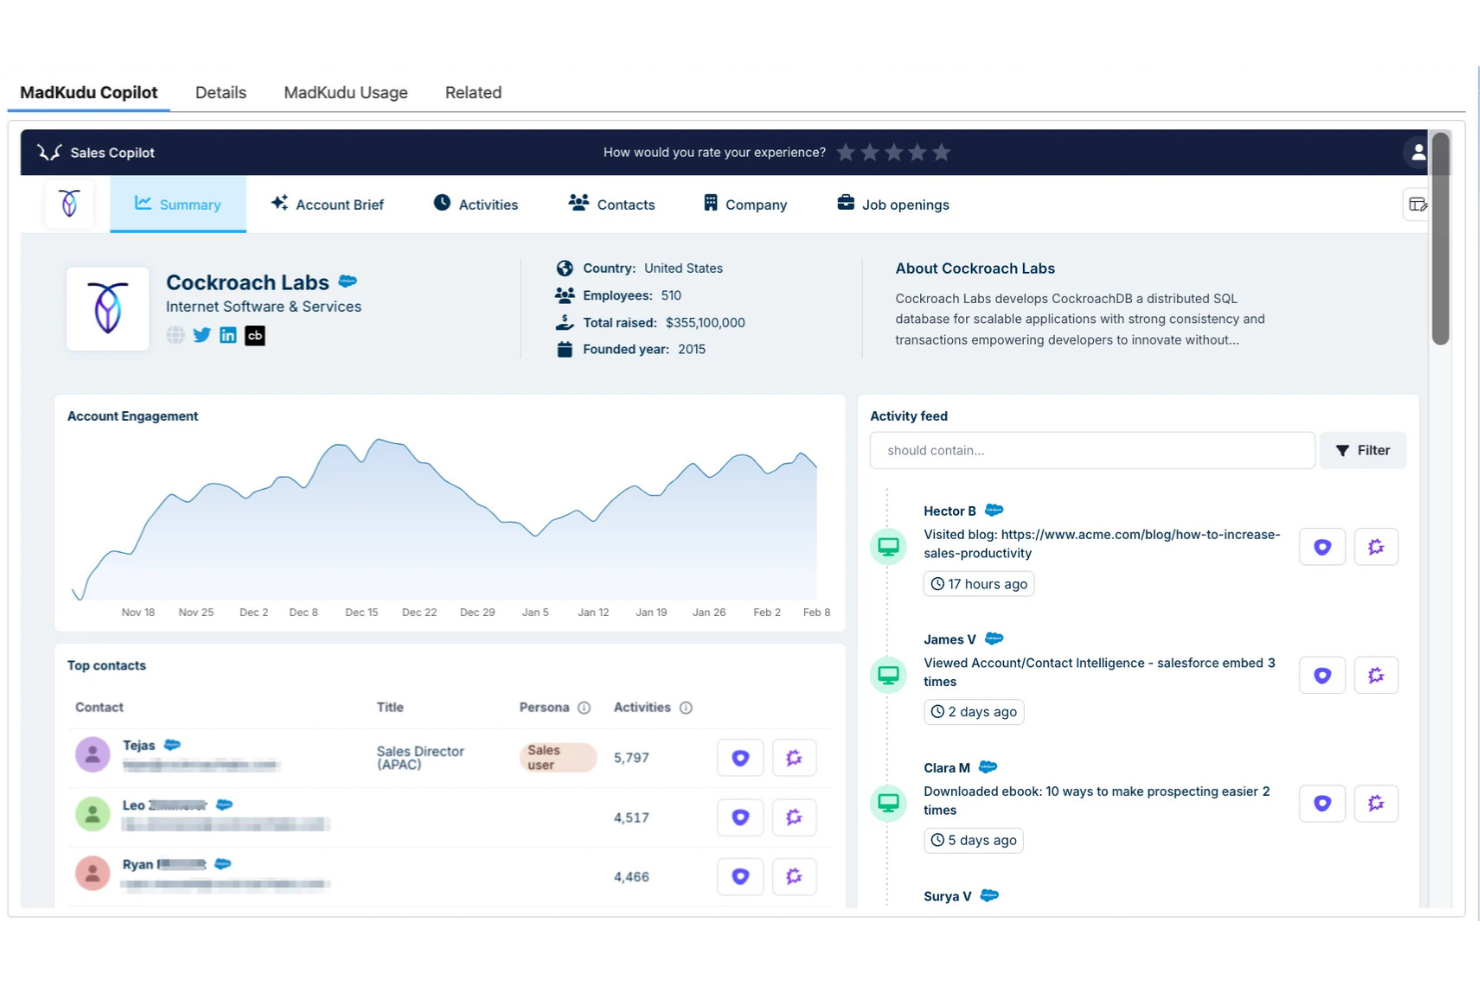Click Salesforce icon next to Tejas
1480x987 pixels.
pos(172,745)
